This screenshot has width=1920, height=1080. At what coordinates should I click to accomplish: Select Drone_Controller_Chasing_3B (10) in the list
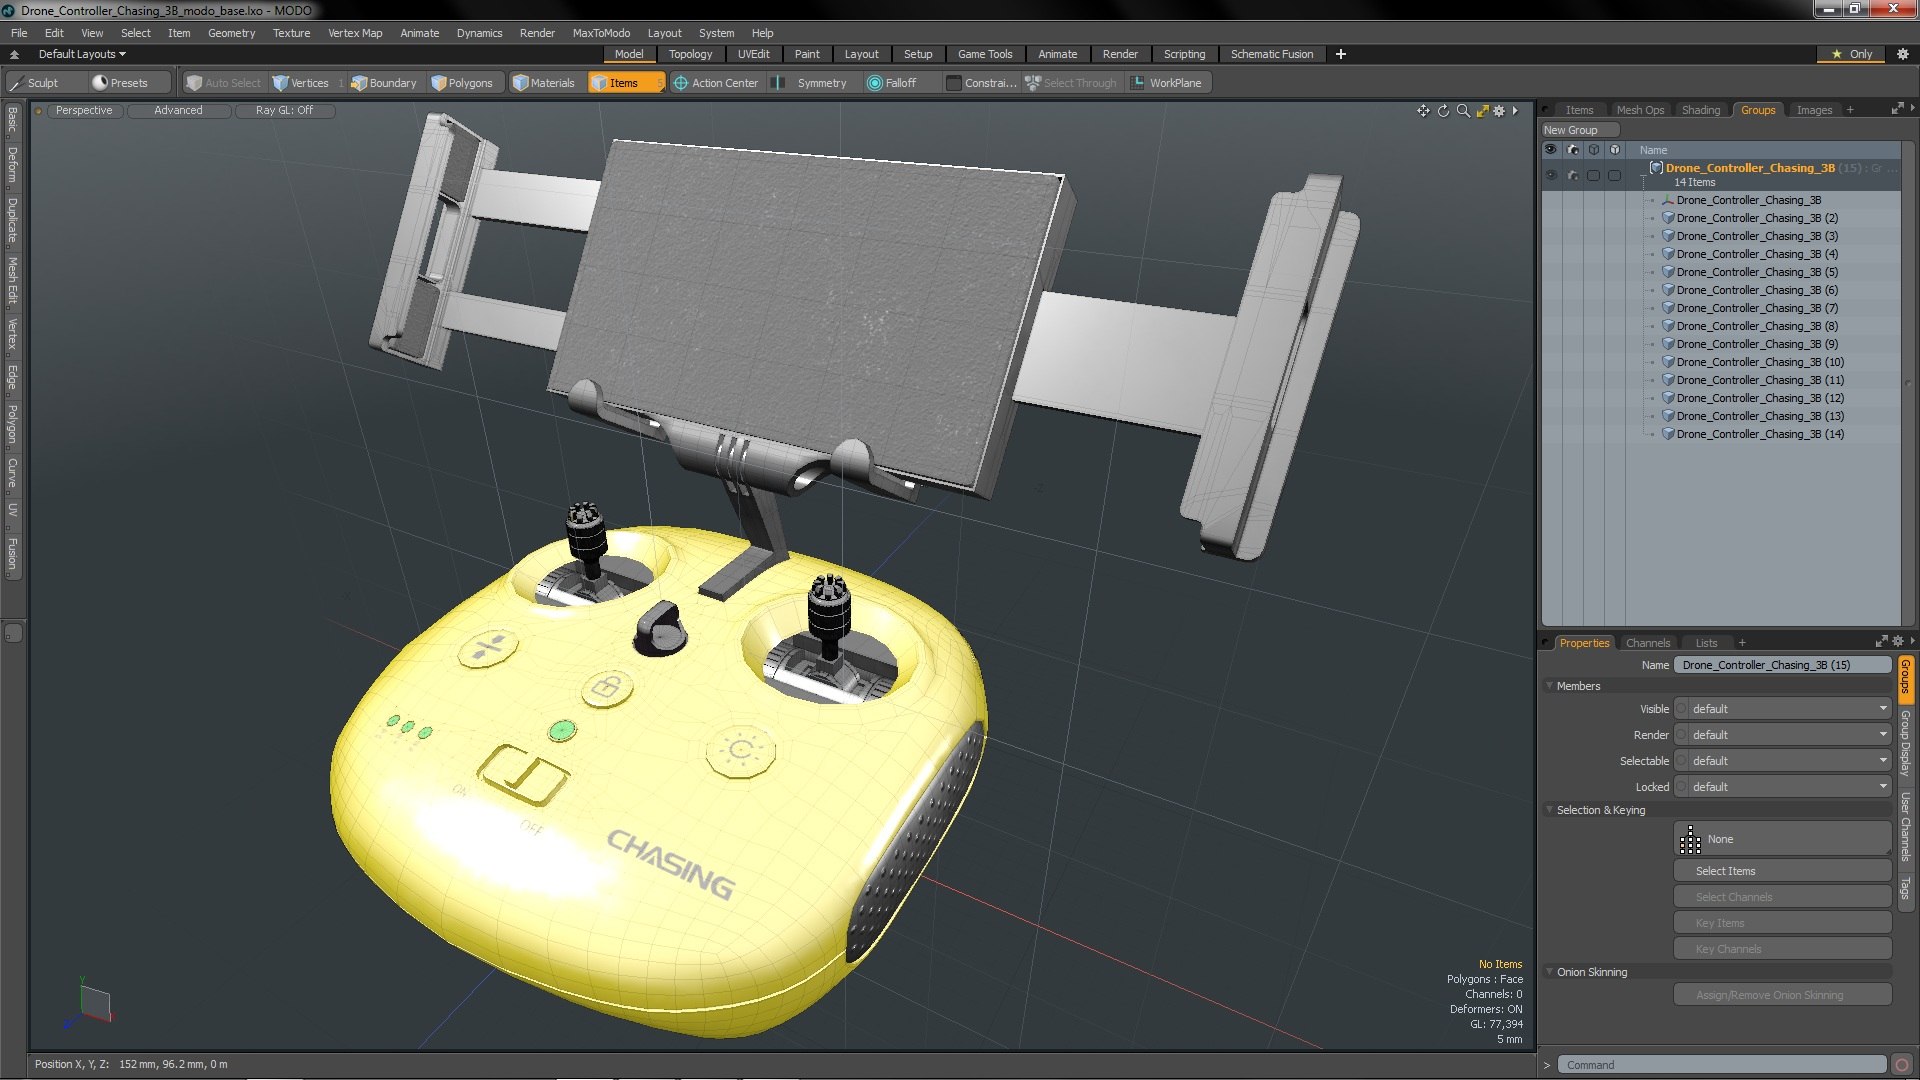pos(1760,362)
